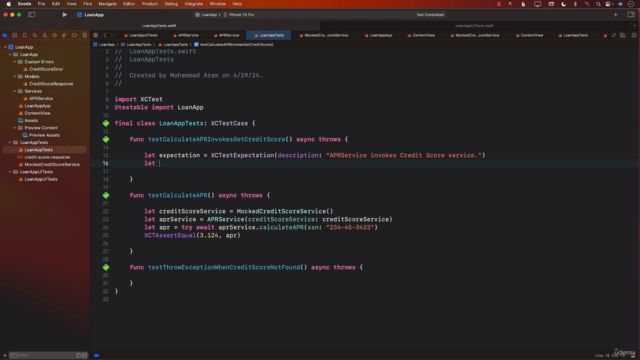Collapse the LoanApp group folder
This screenshot has height=360, width=640.
pos(10,54)
